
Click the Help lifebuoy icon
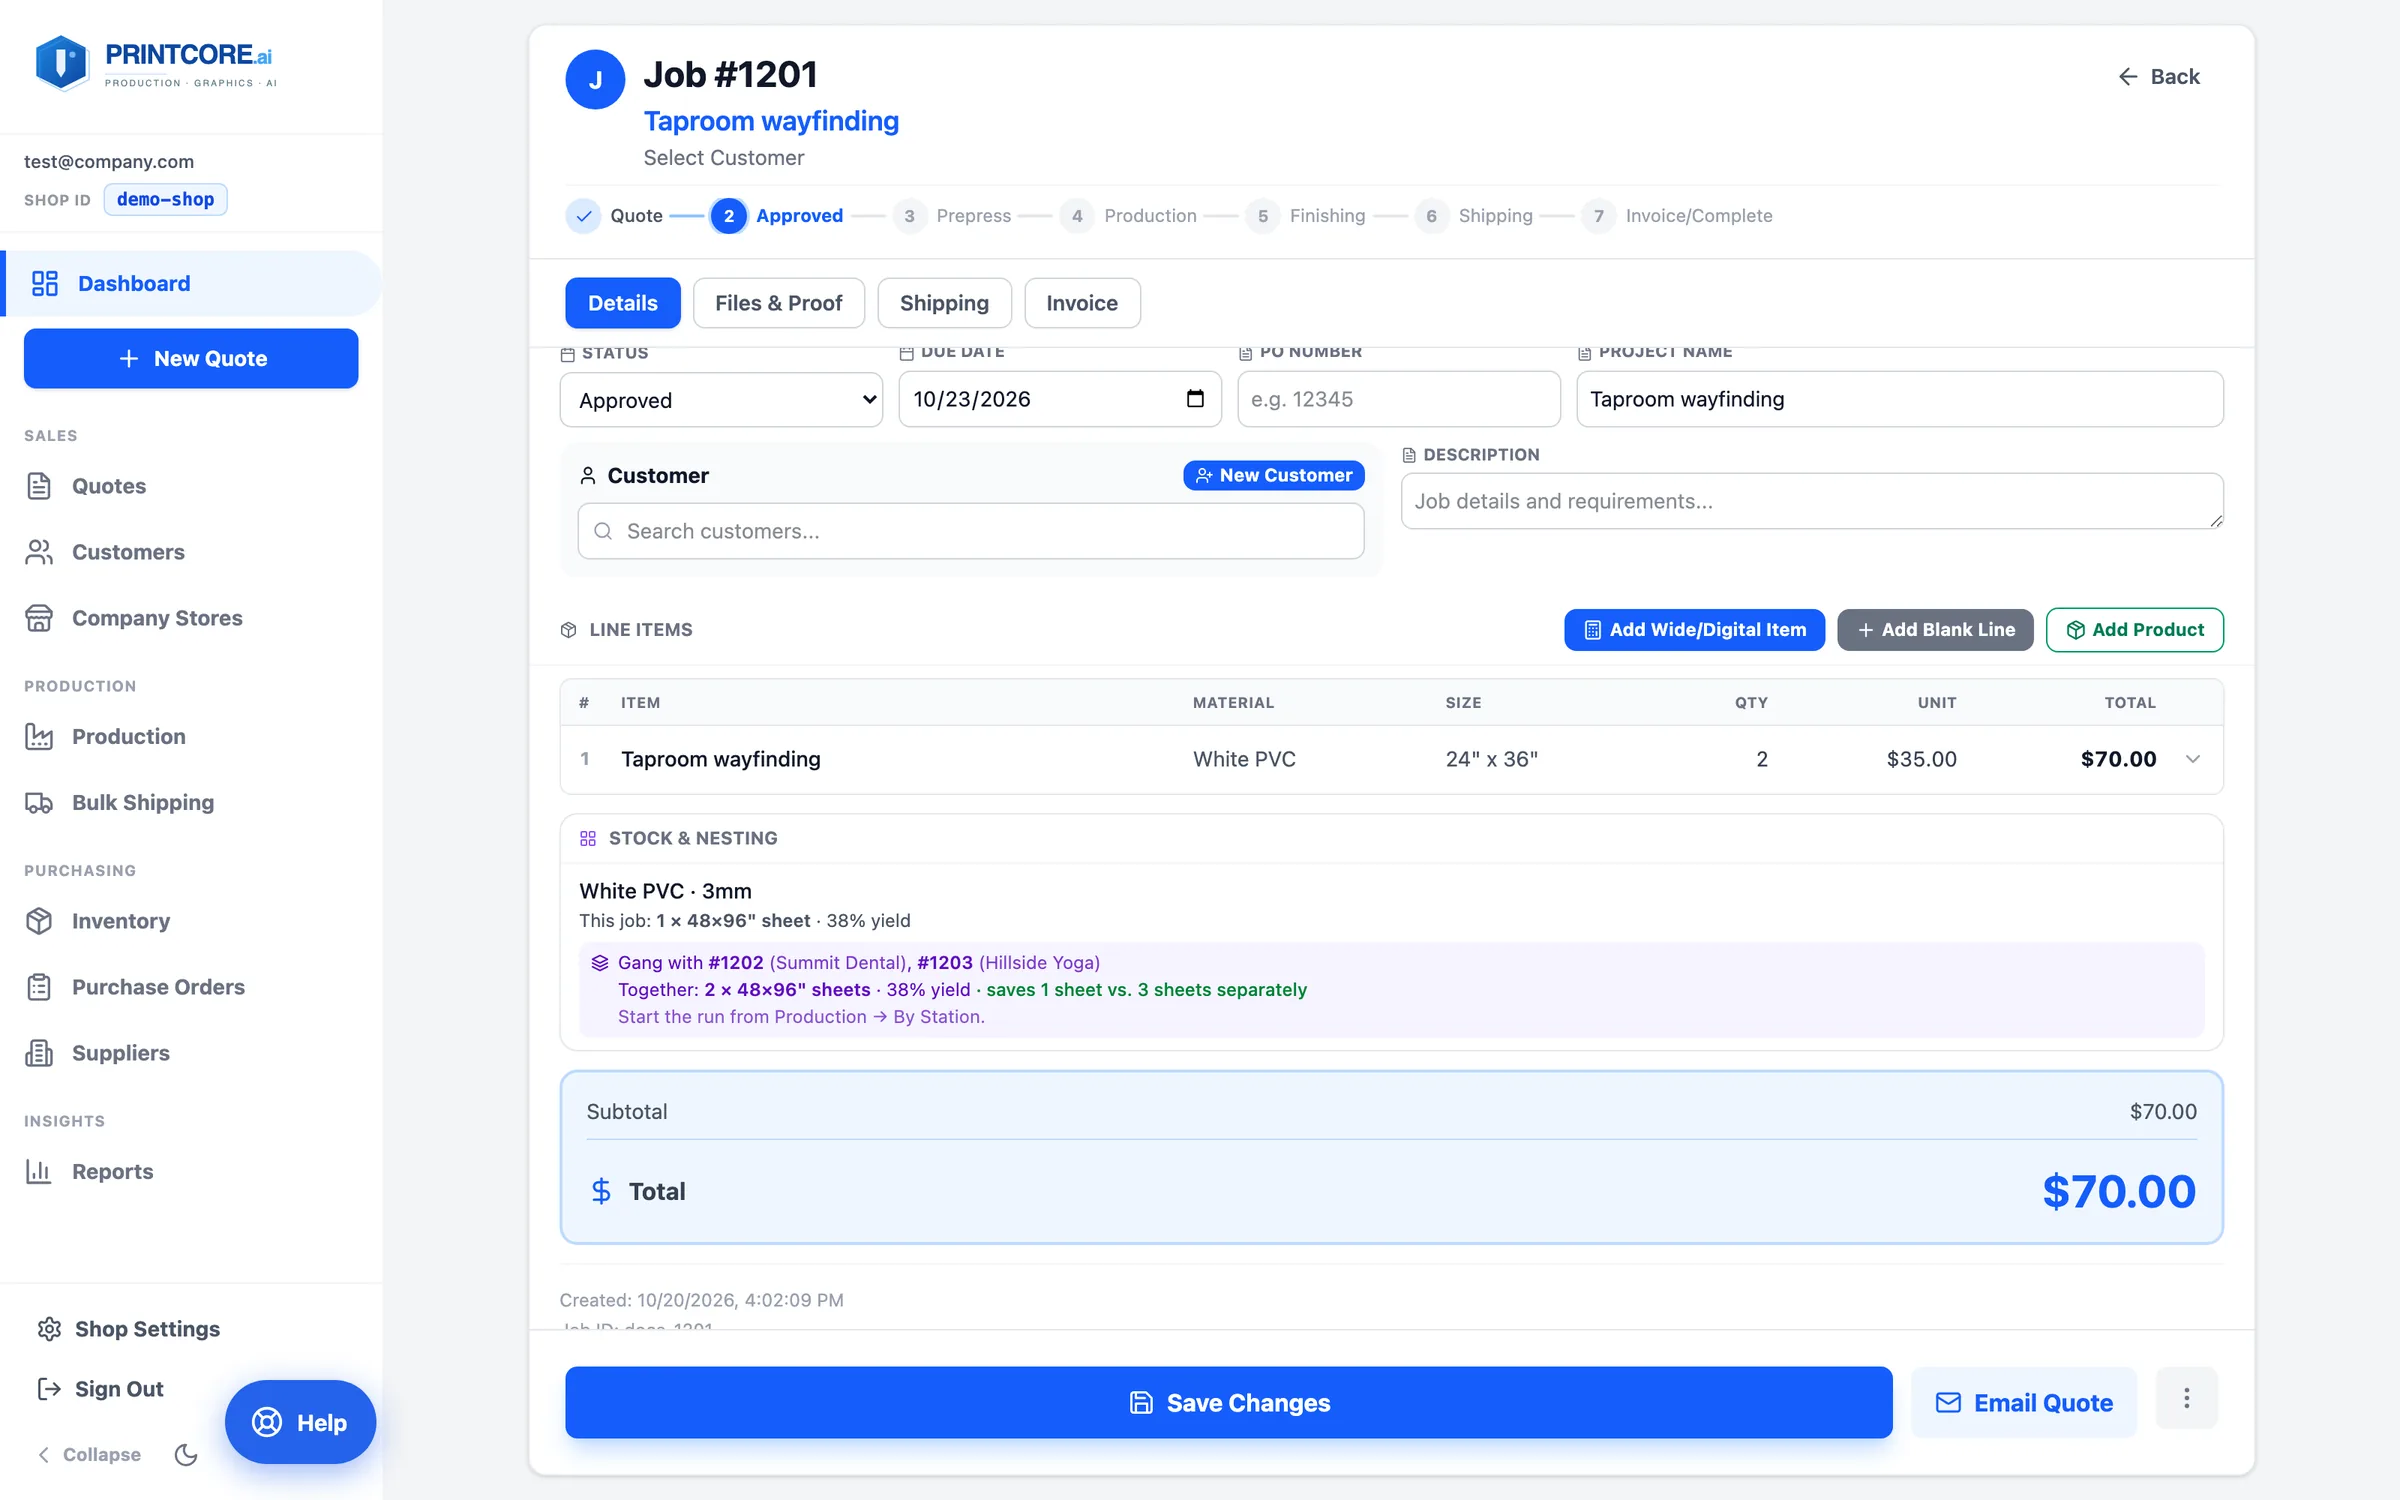267,1422
